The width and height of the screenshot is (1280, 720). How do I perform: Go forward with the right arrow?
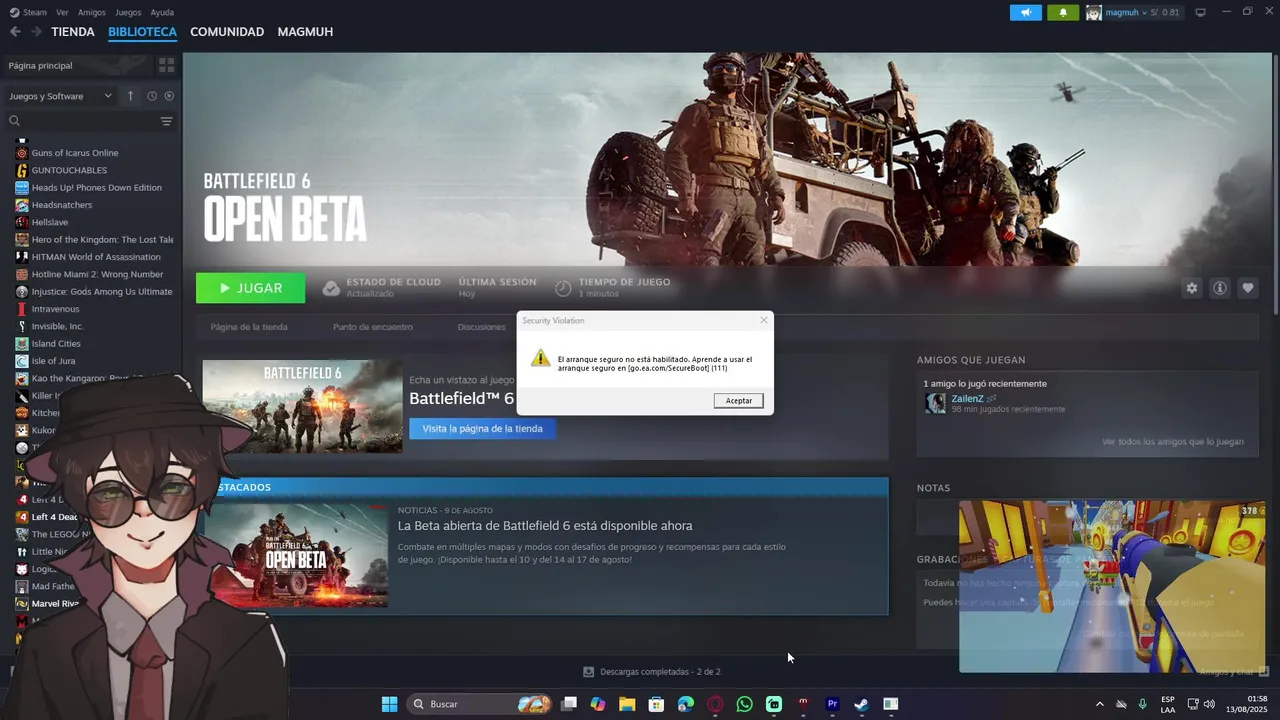(36, 32)
